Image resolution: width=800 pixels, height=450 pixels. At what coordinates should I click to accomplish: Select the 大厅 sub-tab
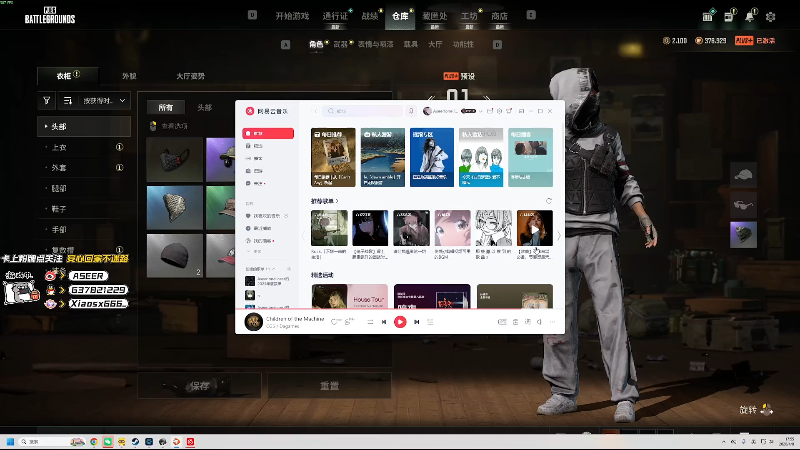point(435,44)
